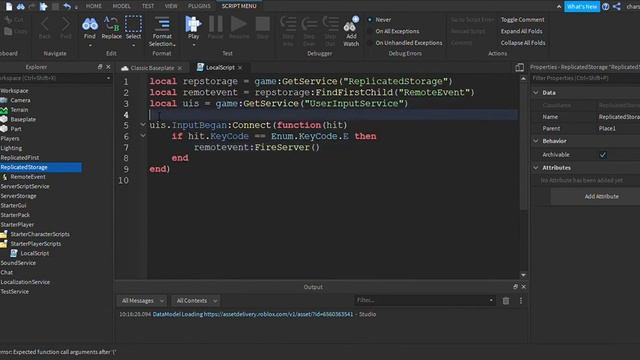Viewport: 640px width, 360px height.
Task: Click script editor scroll up arrow
Action: coord(523,78)
